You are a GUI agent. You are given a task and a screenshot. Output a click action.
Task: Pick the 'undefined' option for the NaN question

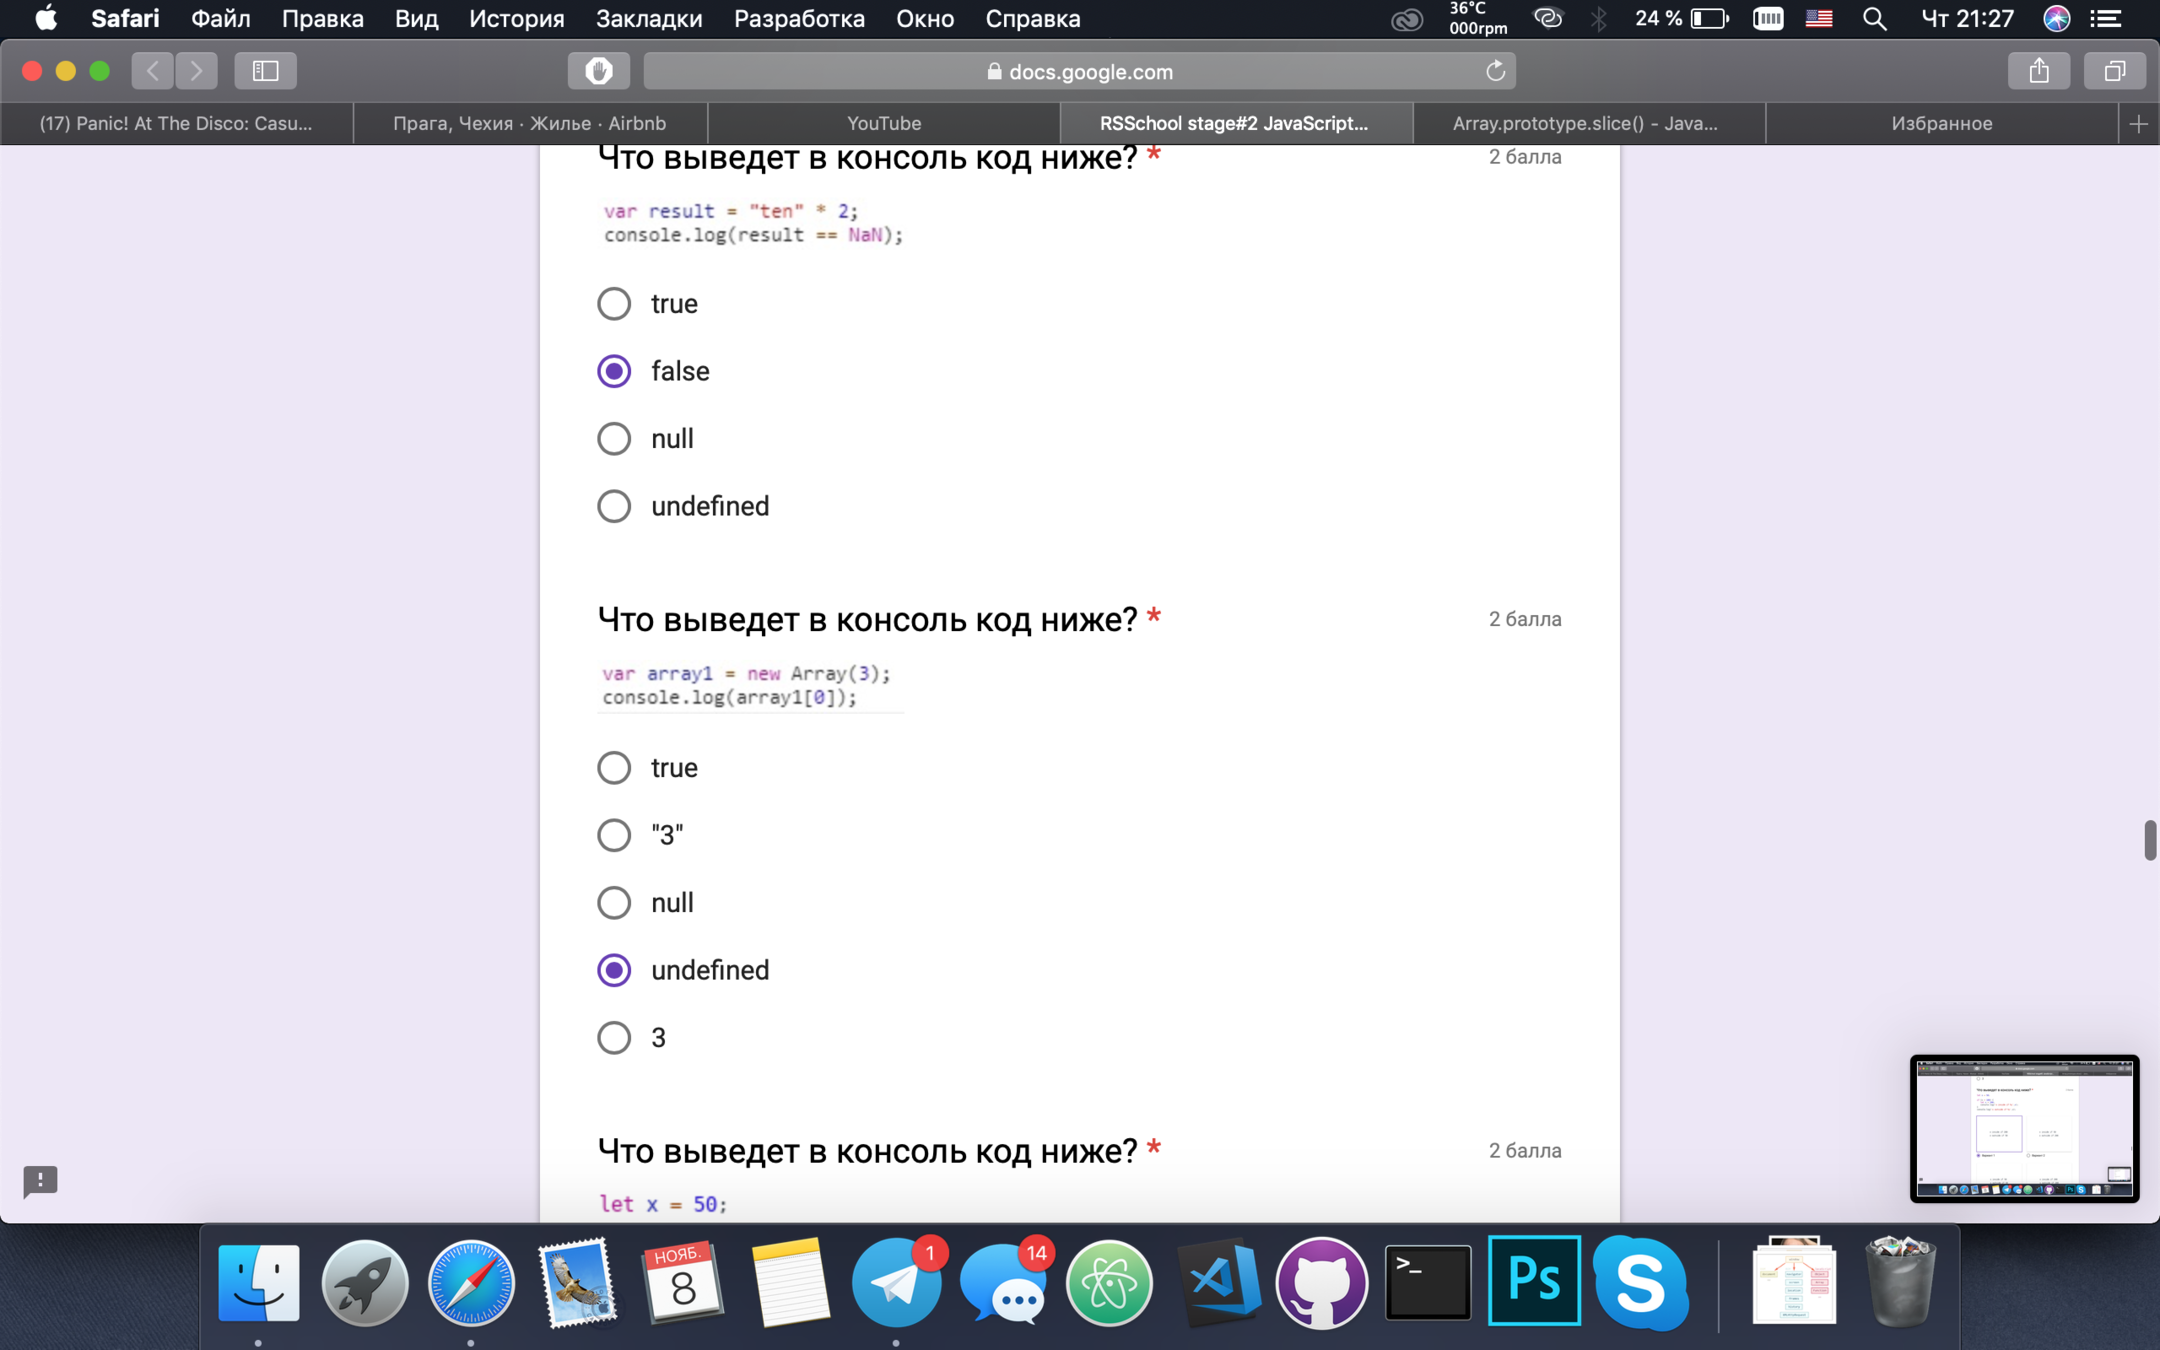(614, 506)
